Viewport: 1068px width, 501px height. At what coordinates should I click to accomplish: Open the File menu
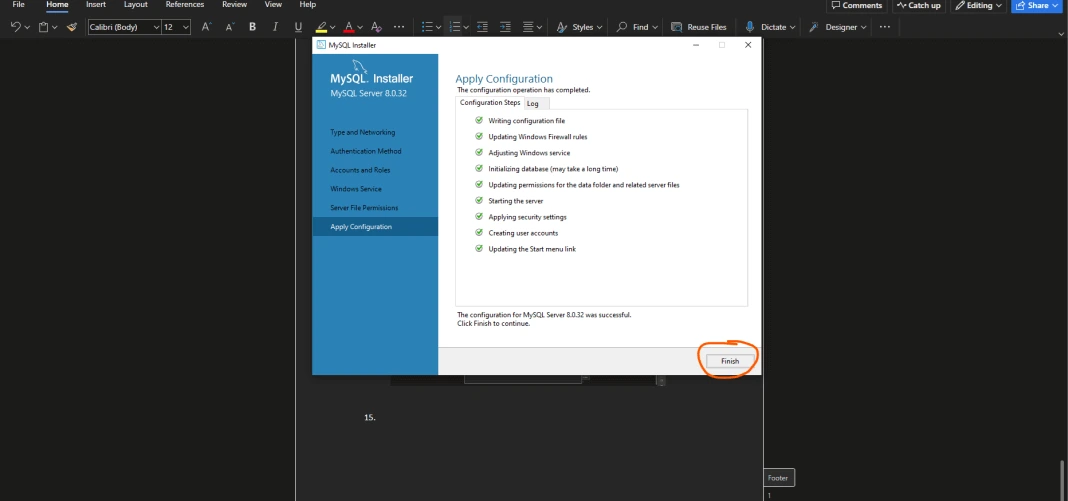18,5
